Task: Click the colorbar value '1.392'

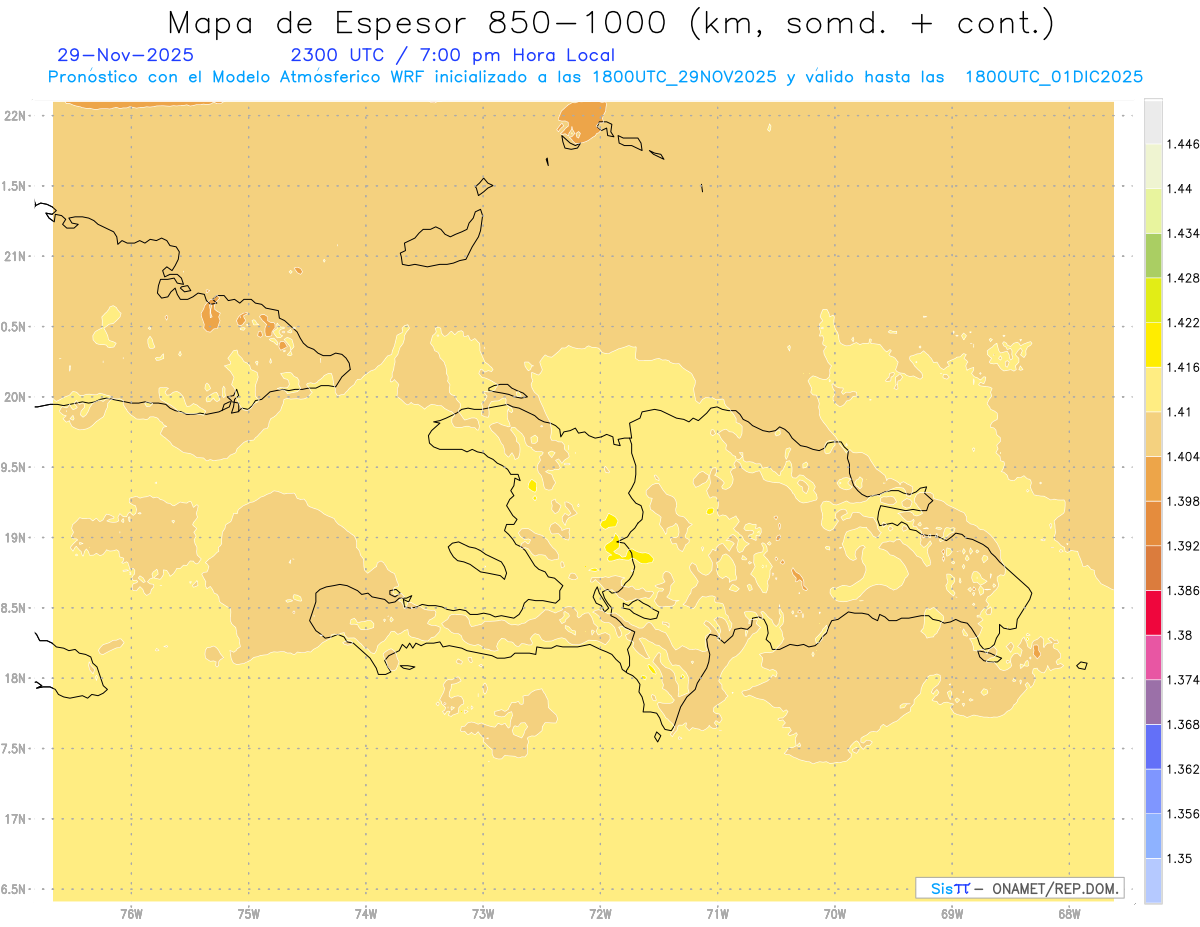Action: (x=1183, y=546)
